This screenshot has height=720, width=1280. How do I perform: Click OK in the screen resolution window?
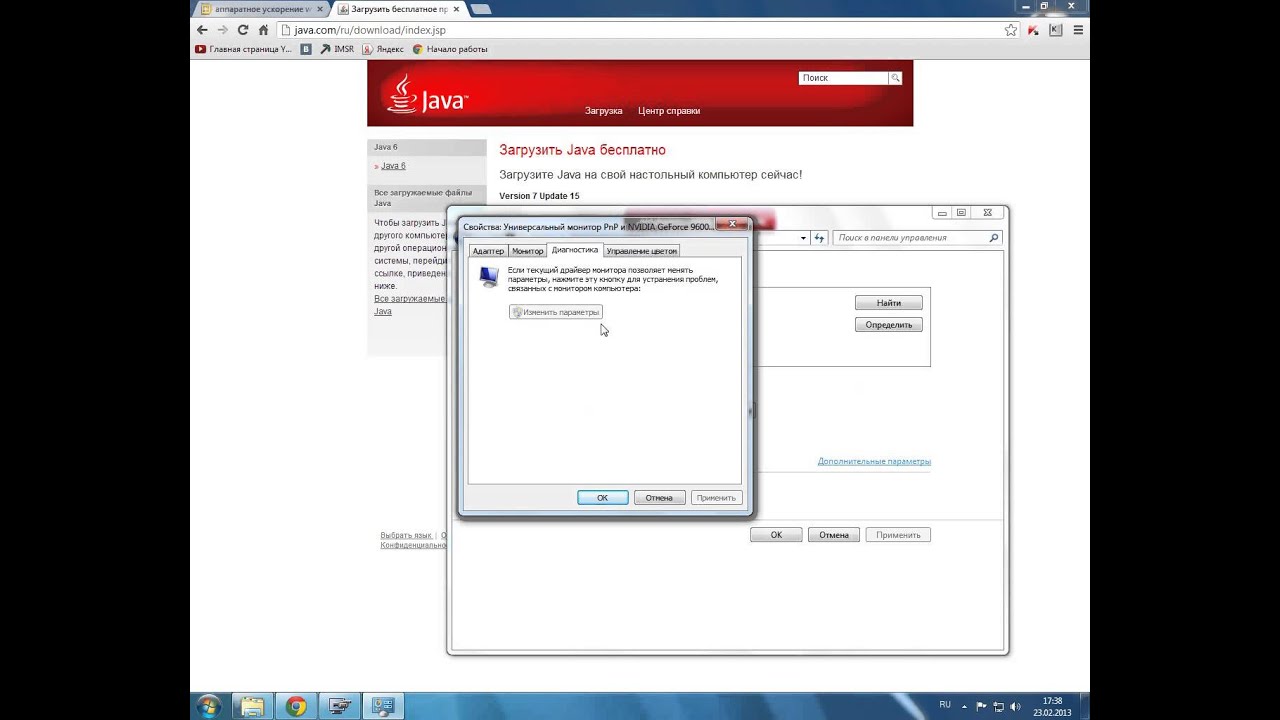(776, 535)
